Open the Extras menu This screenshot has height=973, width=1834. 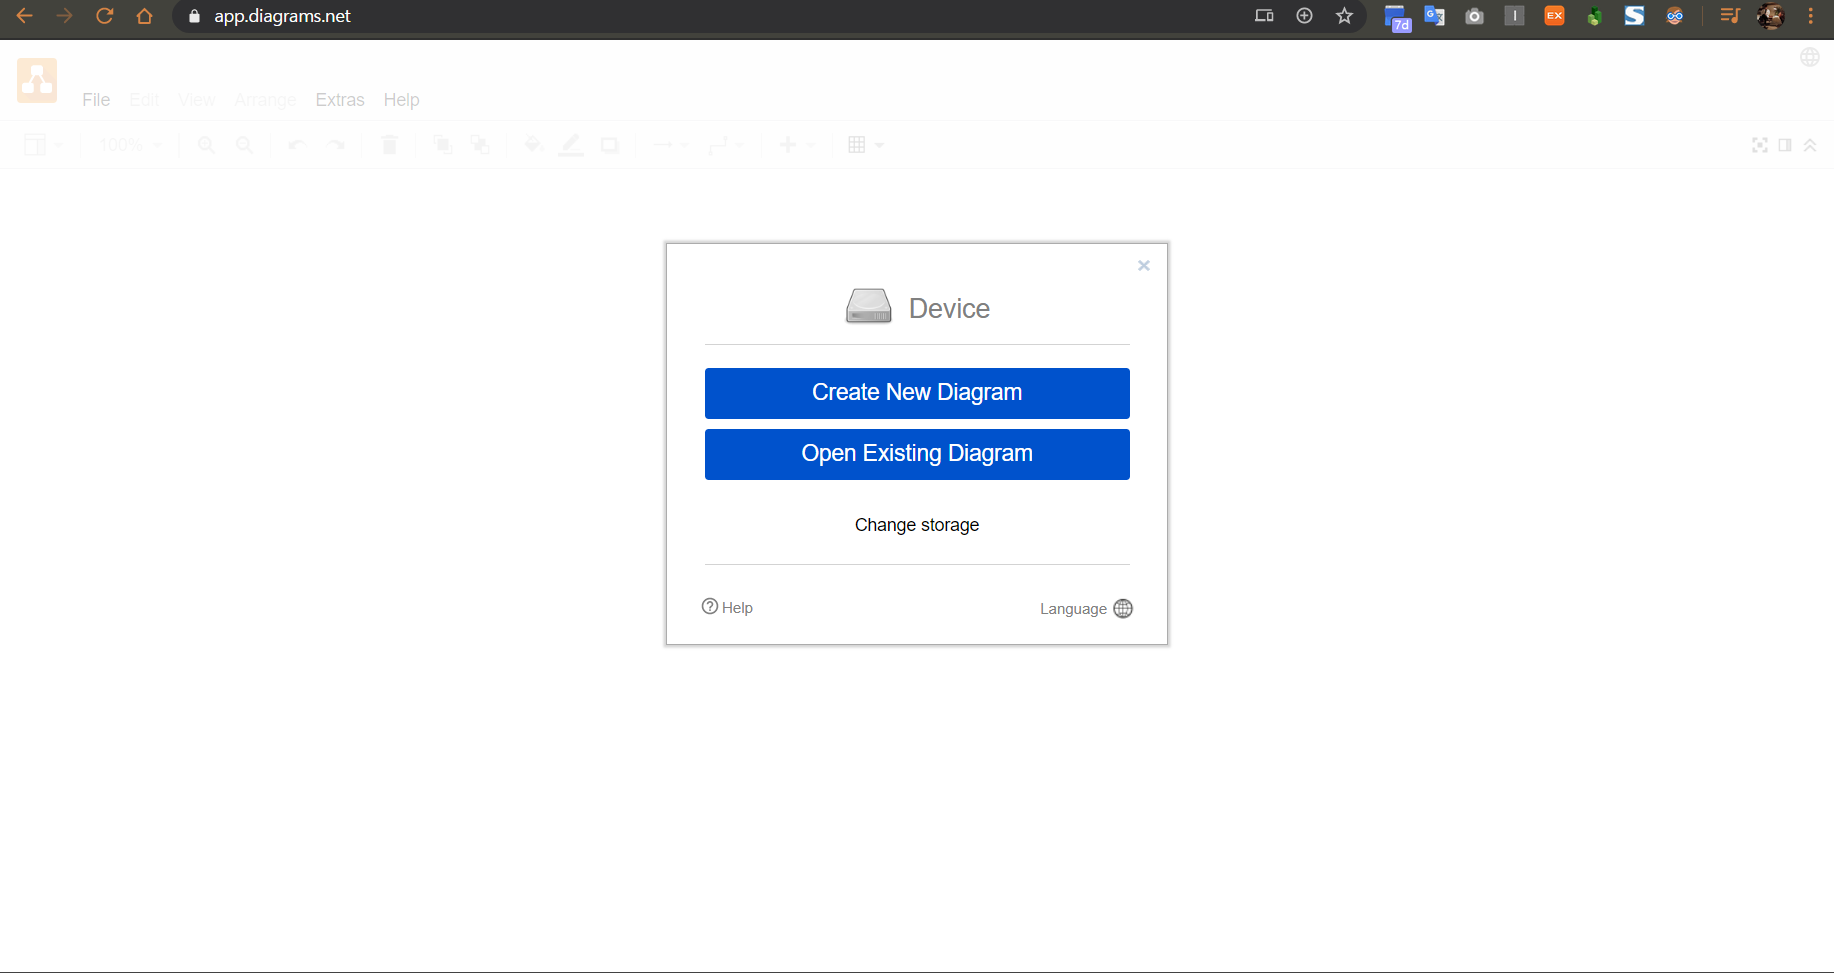pos(340,100)
